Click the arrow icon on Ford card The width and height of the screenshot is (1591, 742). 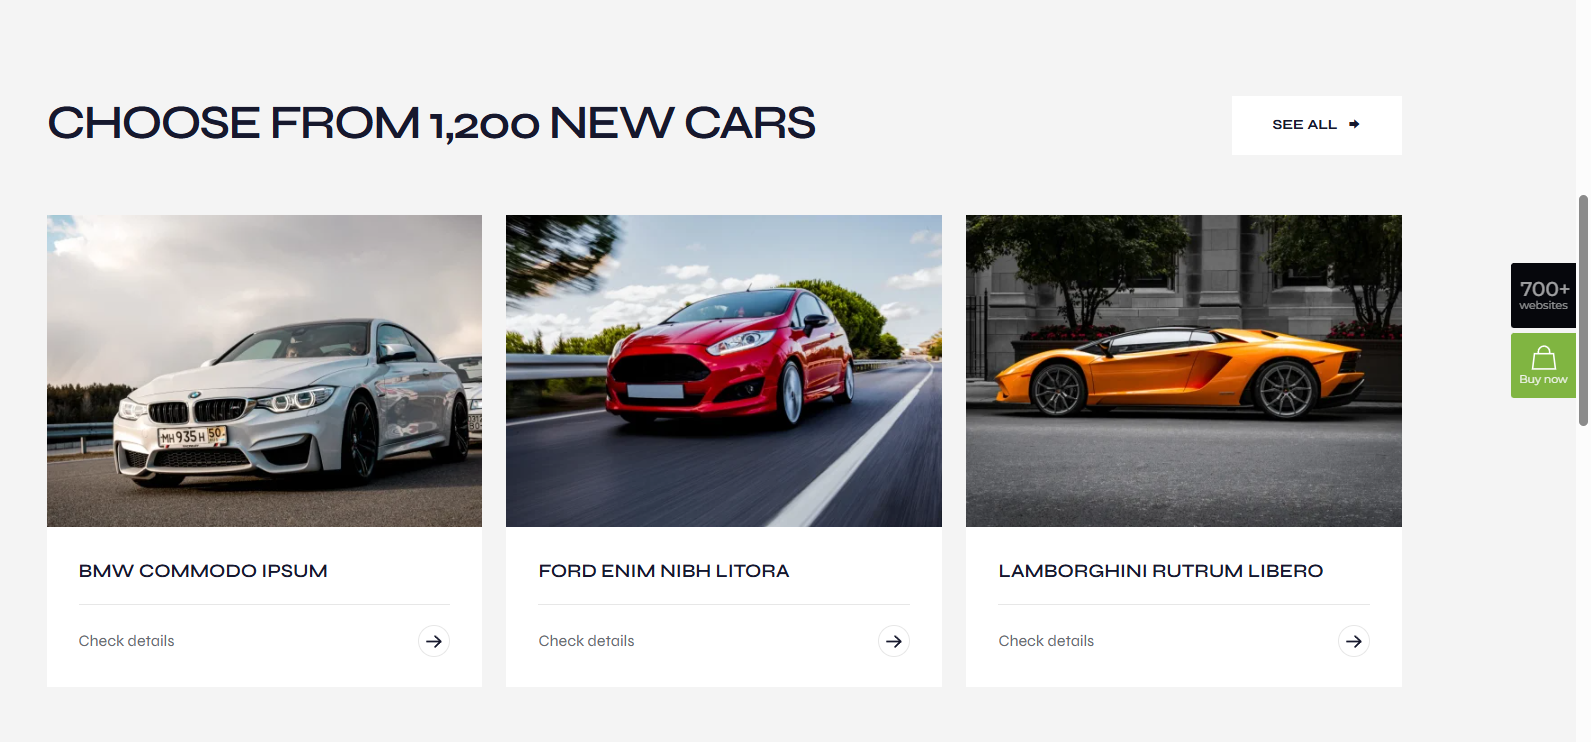tap(894, 641)
